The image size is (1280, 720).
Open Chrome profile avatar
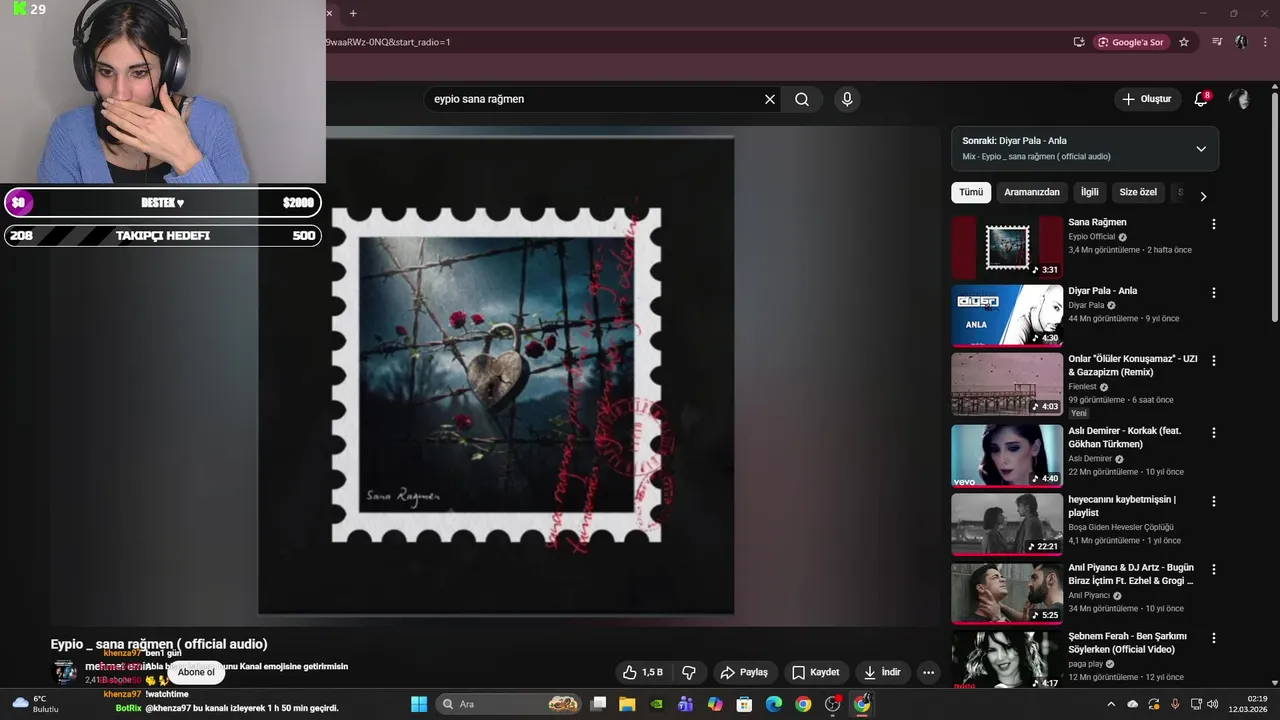(1241, 42)
